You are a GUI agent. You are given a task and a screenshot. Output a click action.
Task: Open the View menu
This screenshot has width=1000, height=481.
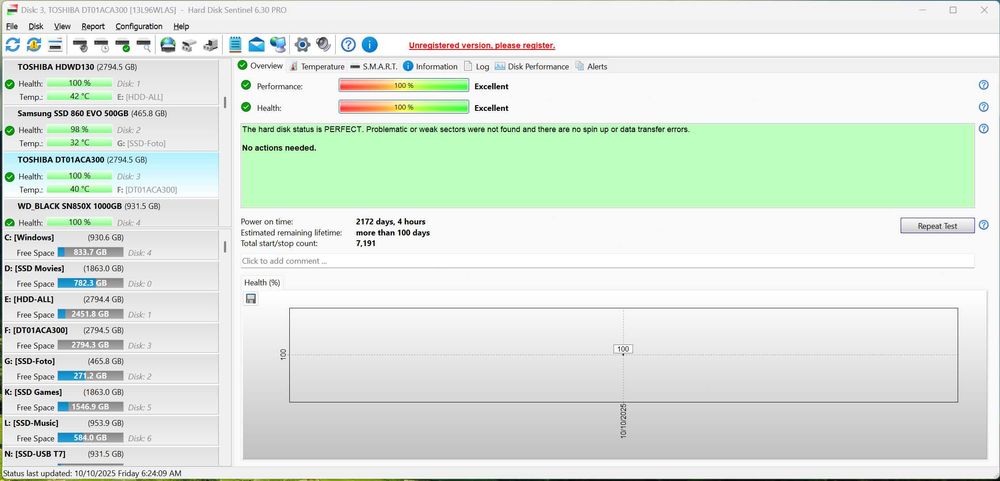click(62, 26)
